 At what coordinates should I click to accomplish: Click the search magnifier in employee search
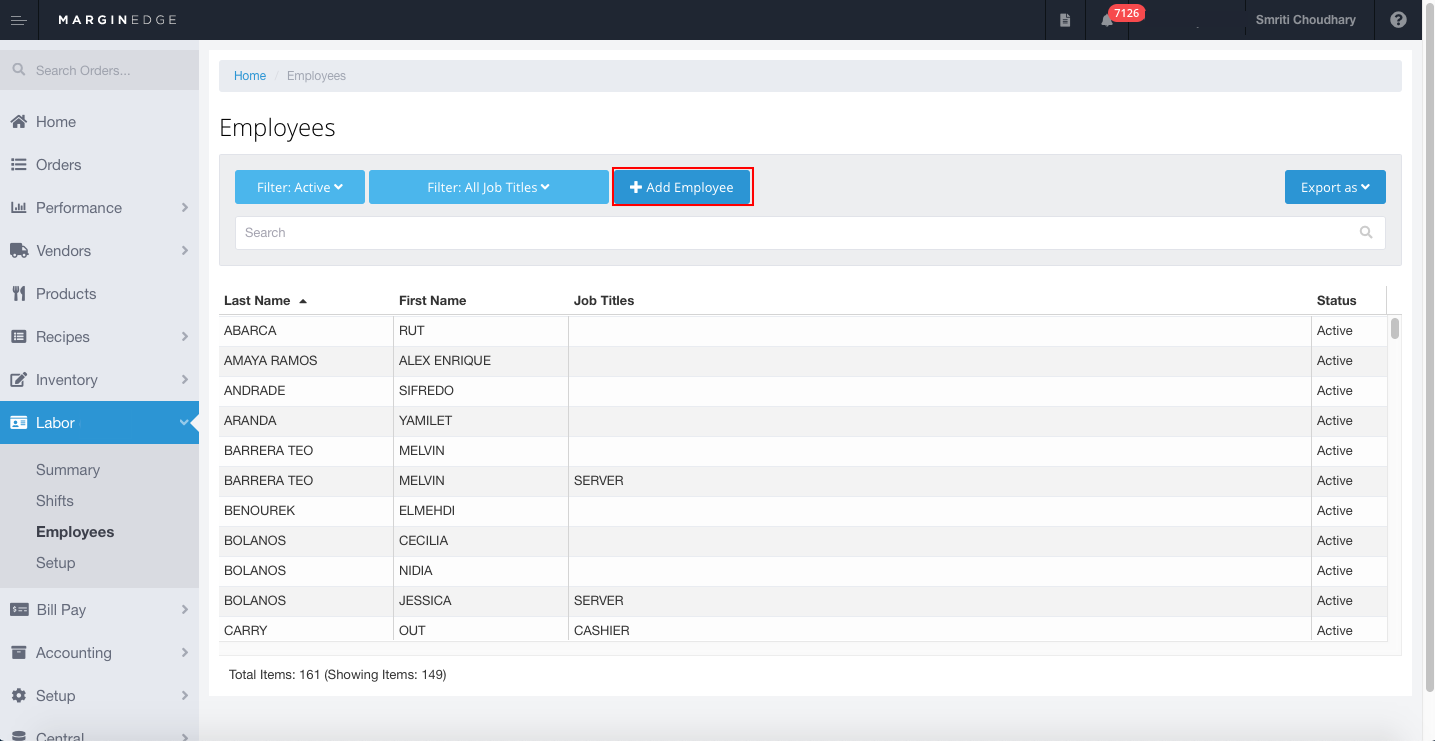[1366, 232]
